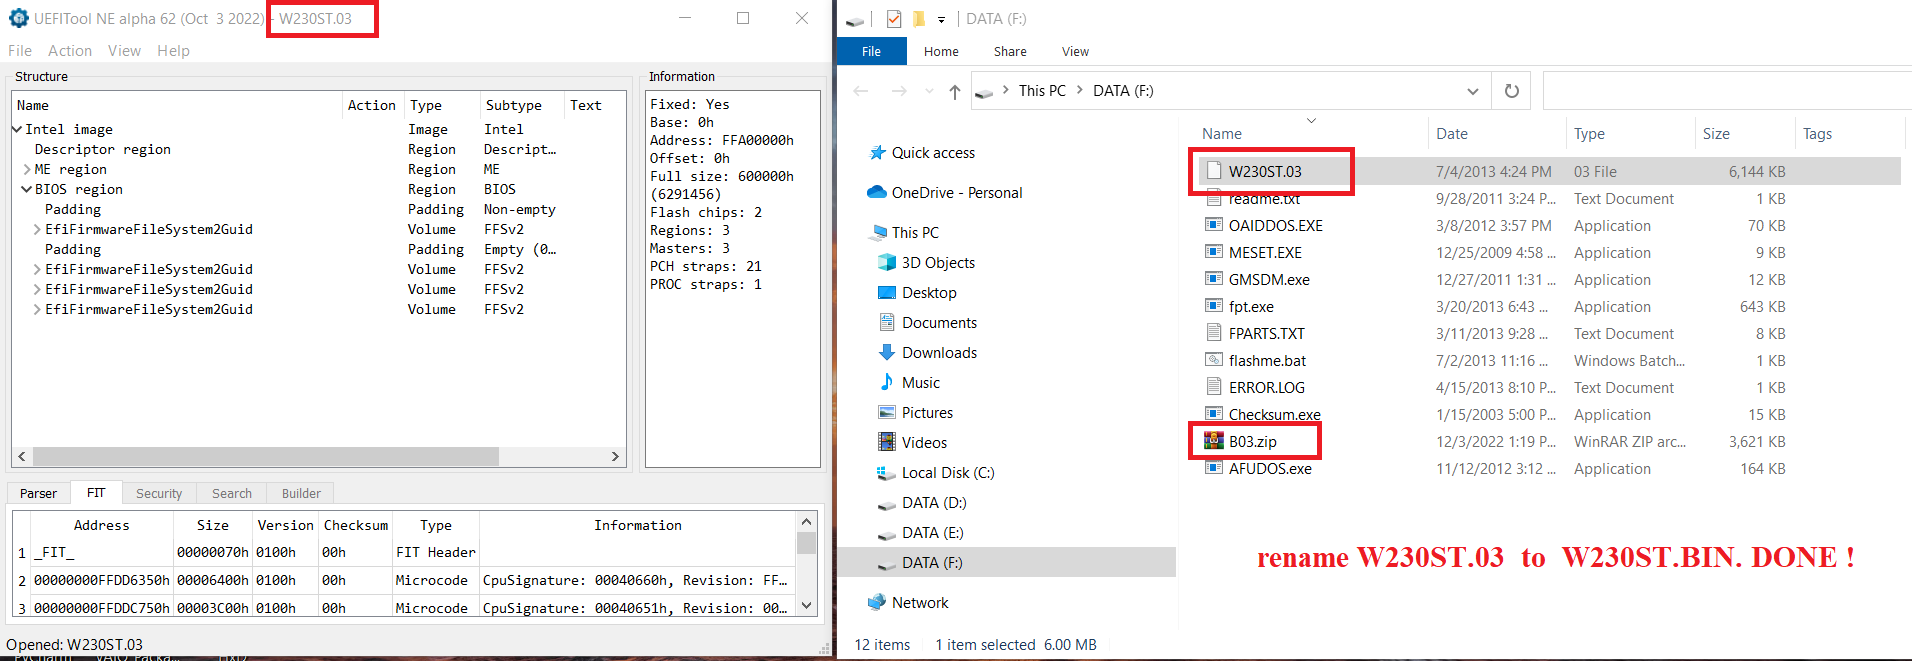The width and height of the screenshot is (1912, 661).
Task: Click the Refresh button in Explorer
Action: tap(1512, 91)
